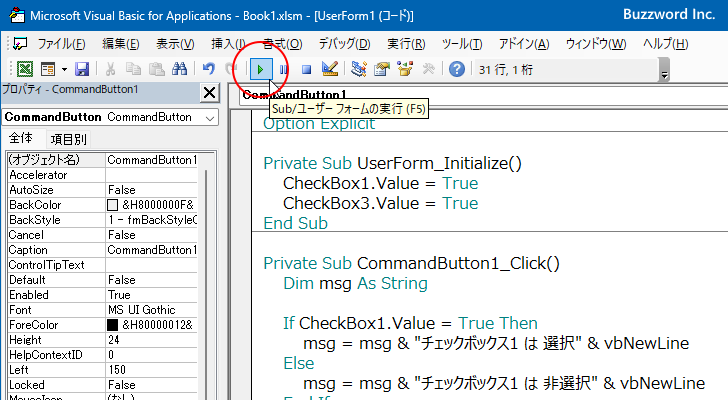Viewport: 728px width, 400px height.
Task: Switch to Microsoft Excel view icon
Action: coord(25,70)
